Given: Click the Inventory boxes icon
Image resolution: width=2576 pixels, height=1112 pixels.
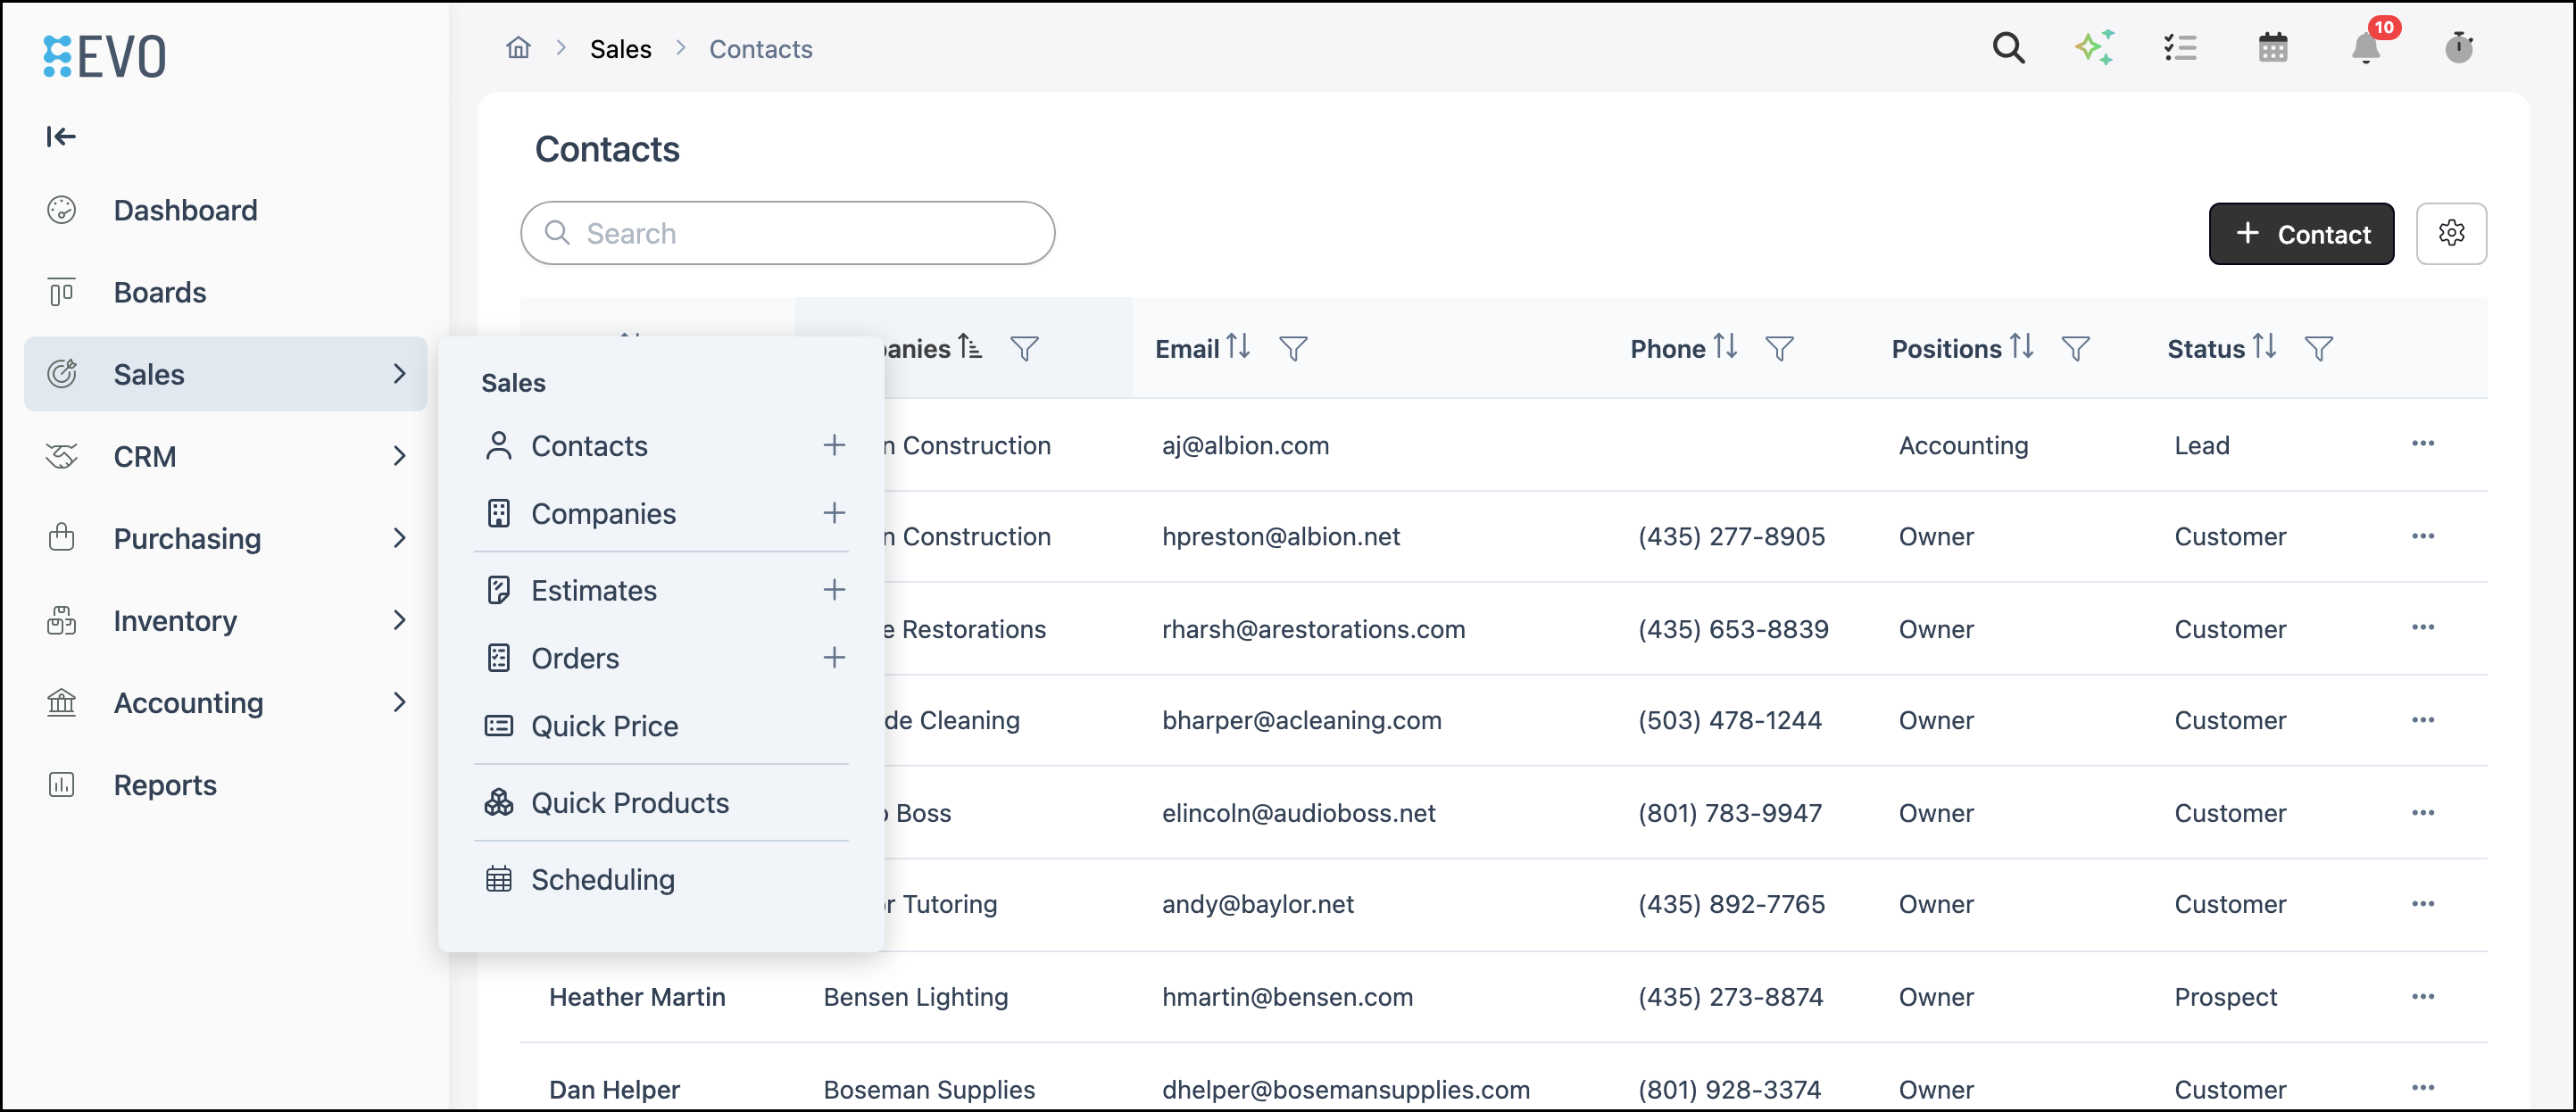Looking at the screenshot, I should point(62,620).
